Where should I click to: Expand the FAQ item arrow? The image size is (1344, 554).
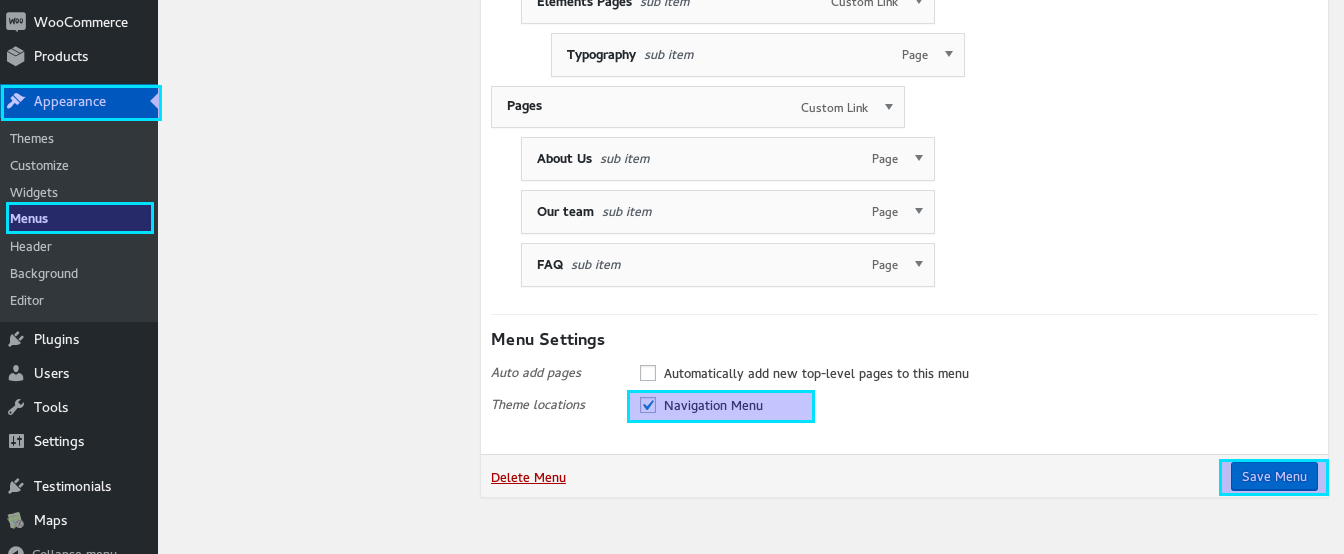918,264
